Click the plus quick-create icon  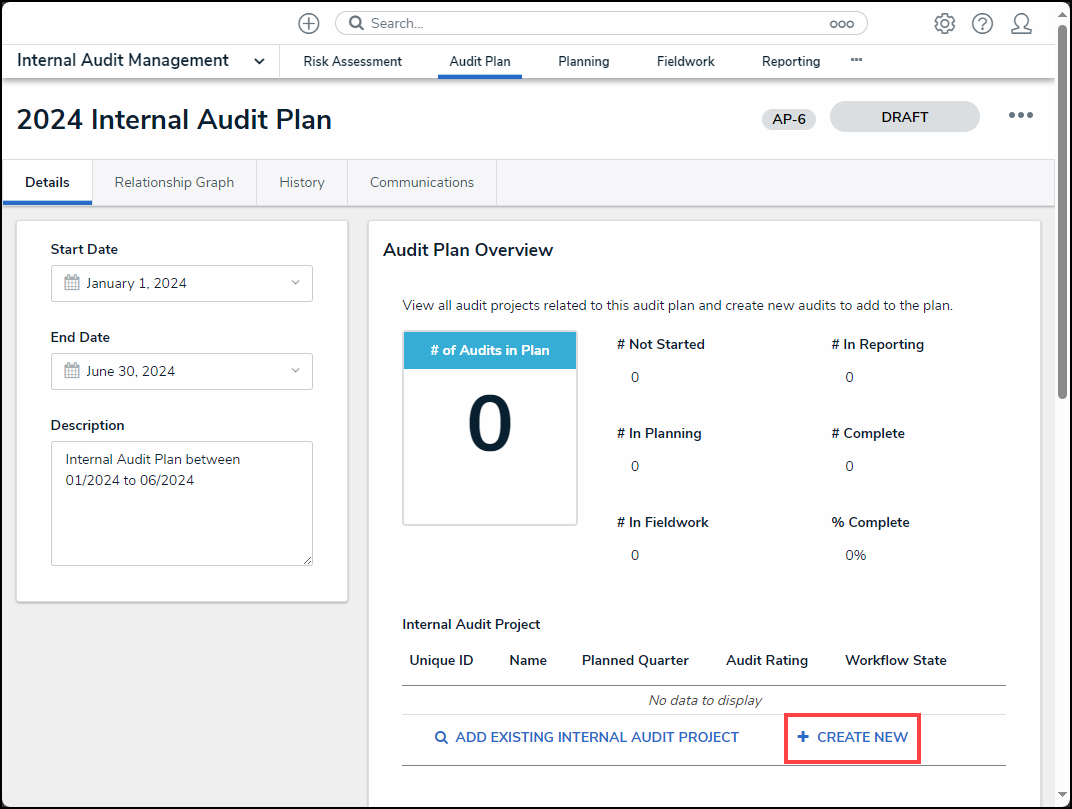[x=309, y=23]
